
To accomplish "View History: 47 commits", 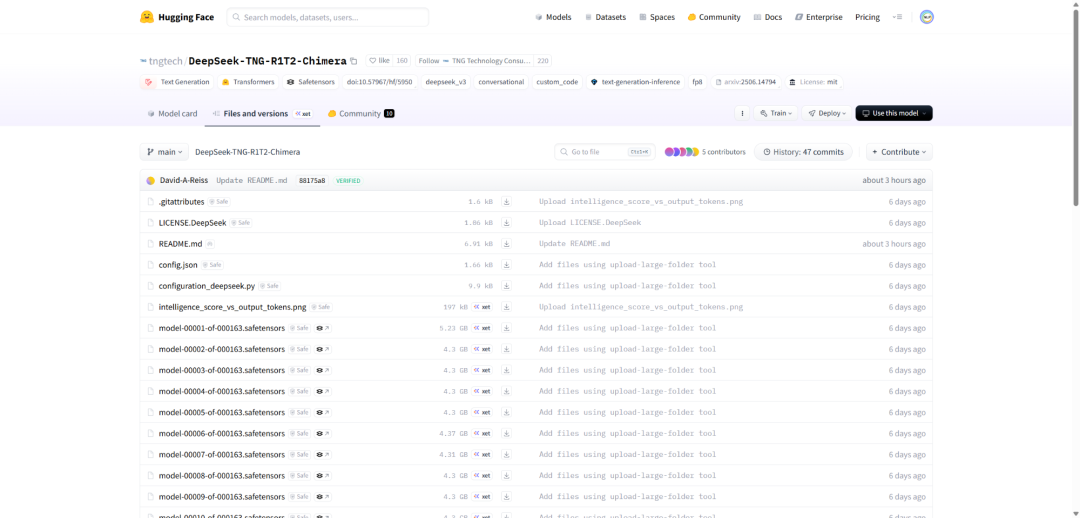I will pos(803,152).
